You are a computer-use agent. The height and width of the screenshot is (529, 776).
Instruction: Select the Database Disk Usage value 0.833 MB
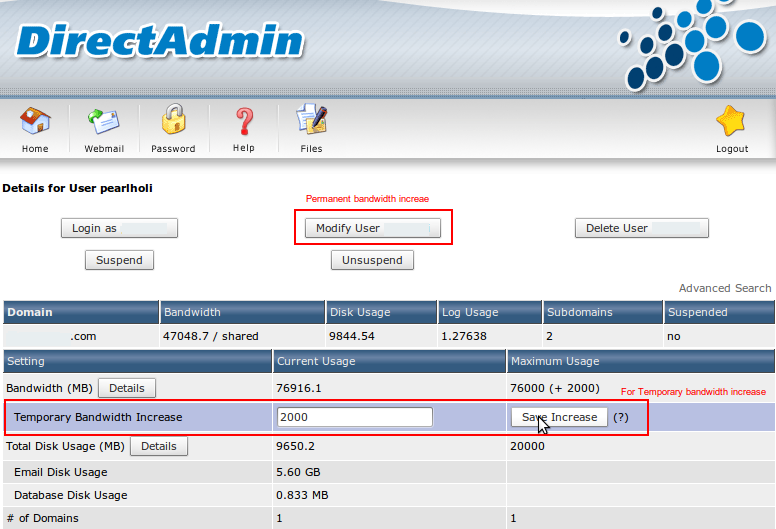click(302, 495)
